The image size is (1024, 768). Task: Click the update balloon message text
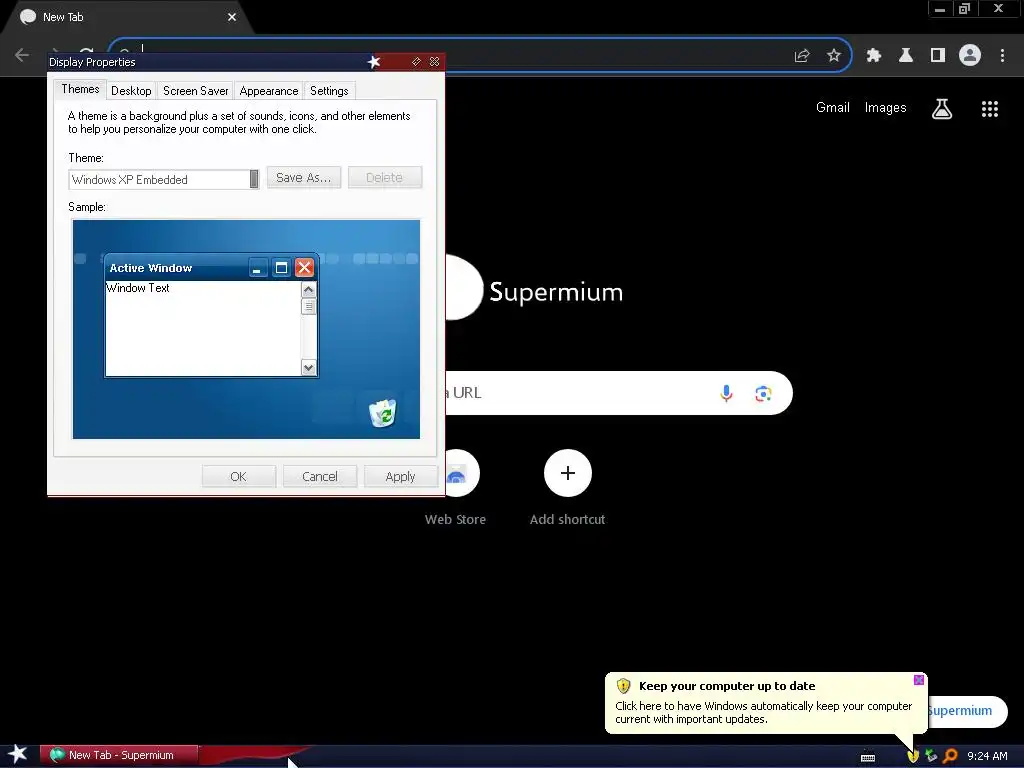763,712
